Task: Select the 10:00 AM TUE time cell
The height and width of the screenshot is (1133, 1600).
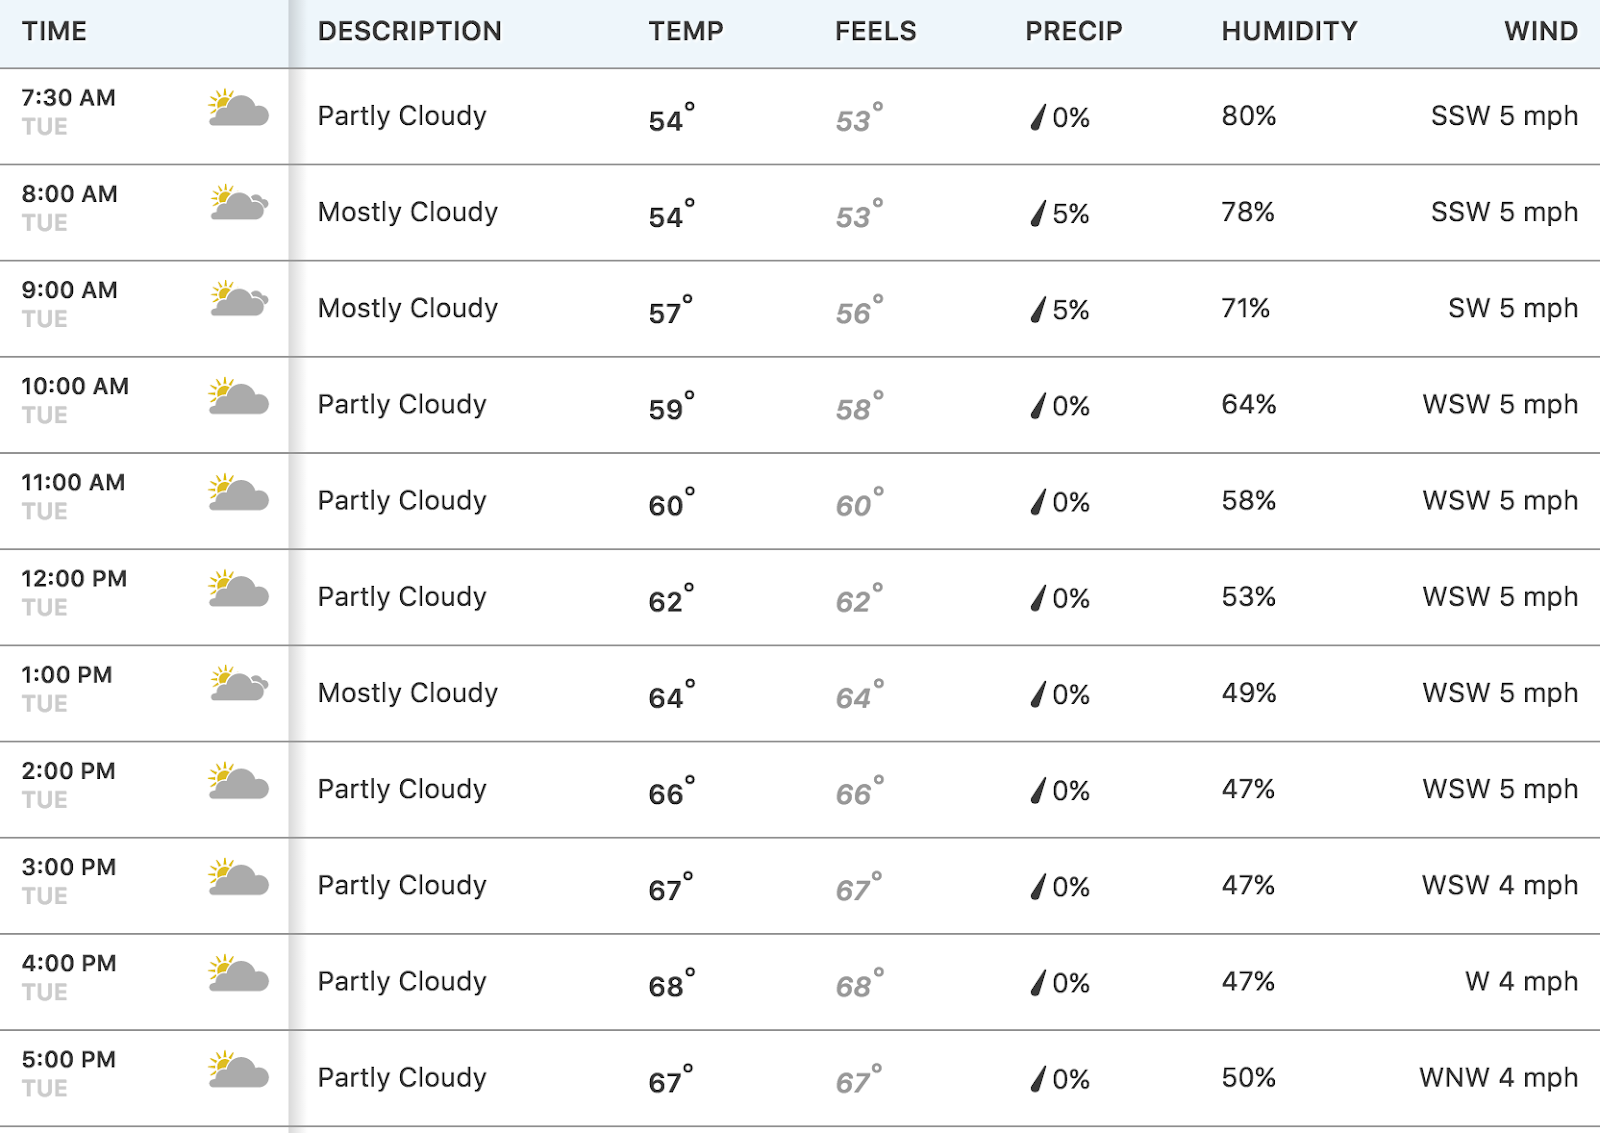Action: click(x=75, y=399)
